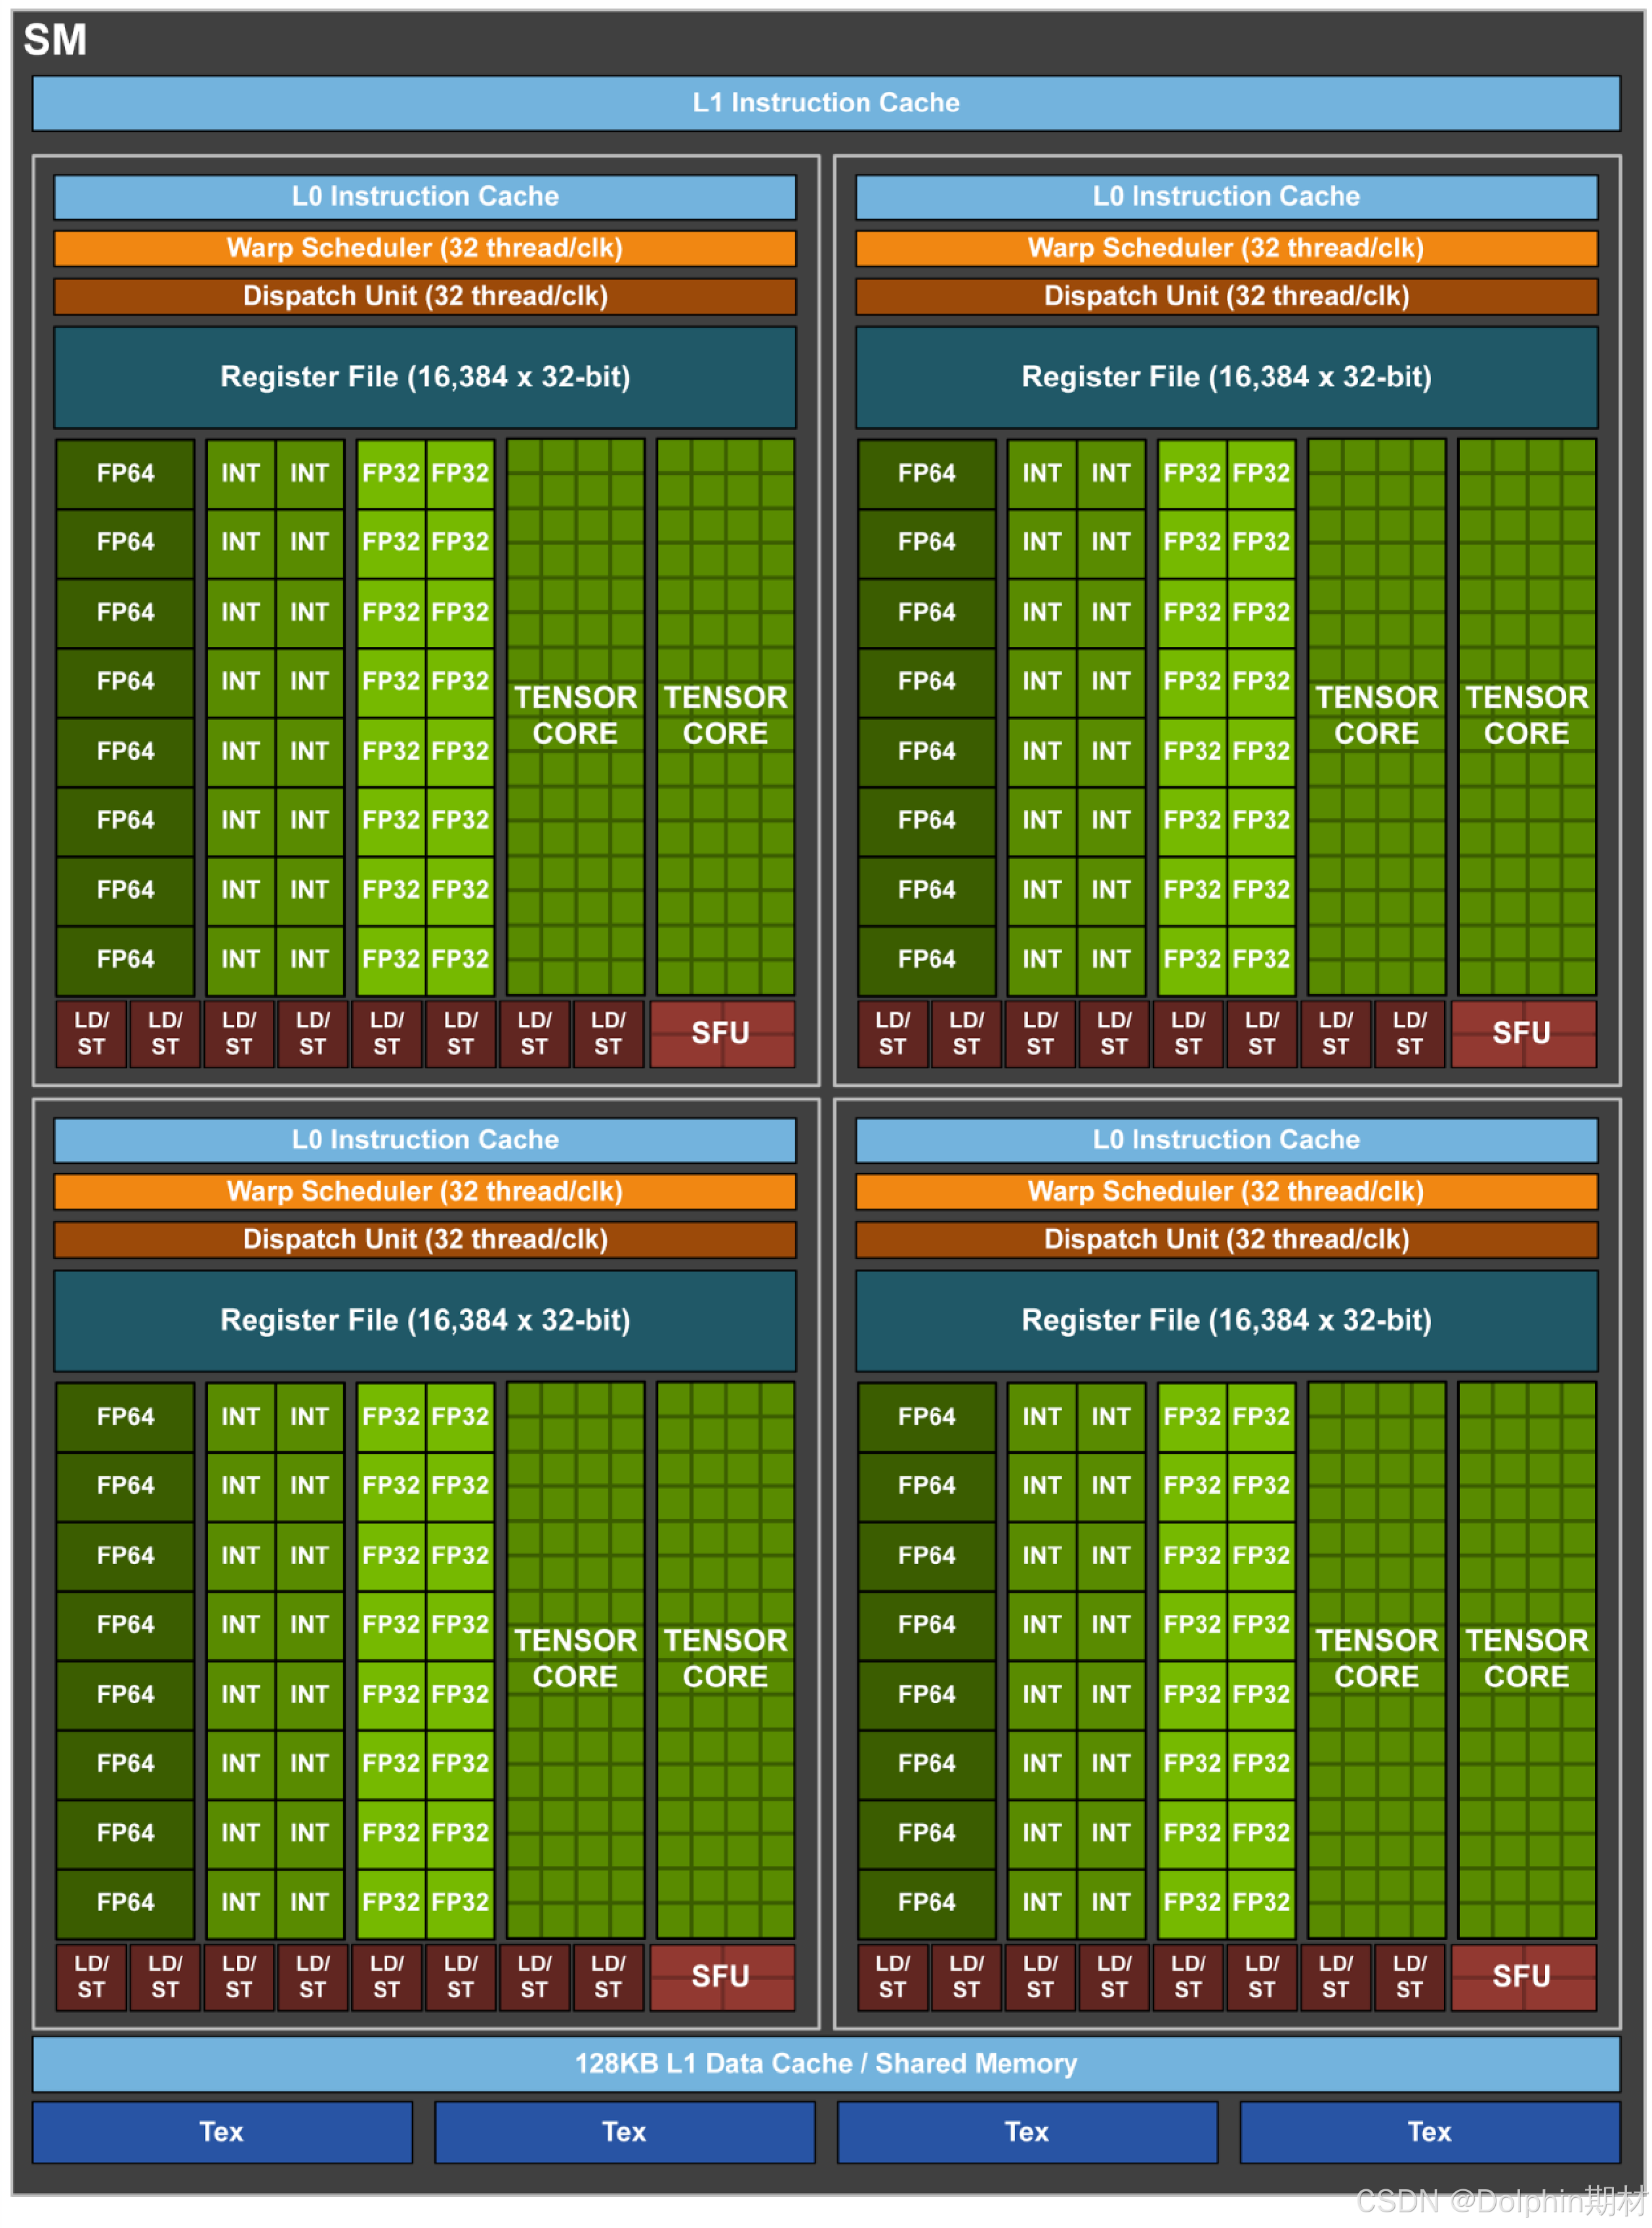Click the bottom-right quadrant's L0 Instruction Cache
Viewport: 1652px width, 2228px height.
click(1227, 1140)
